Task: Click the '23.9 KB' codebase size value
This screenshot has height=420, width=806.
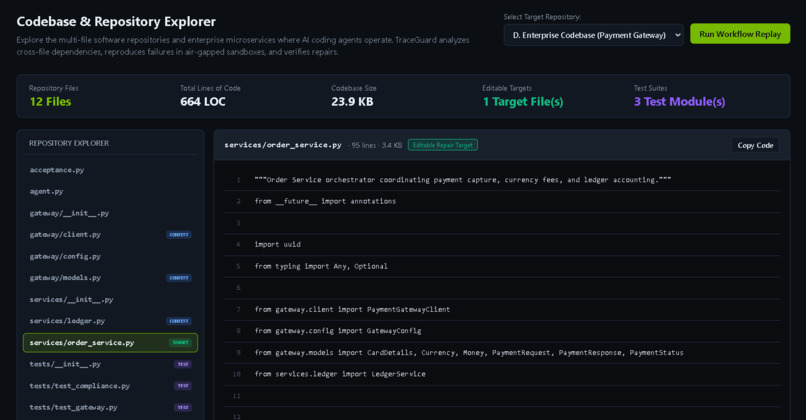Action: 352,102
